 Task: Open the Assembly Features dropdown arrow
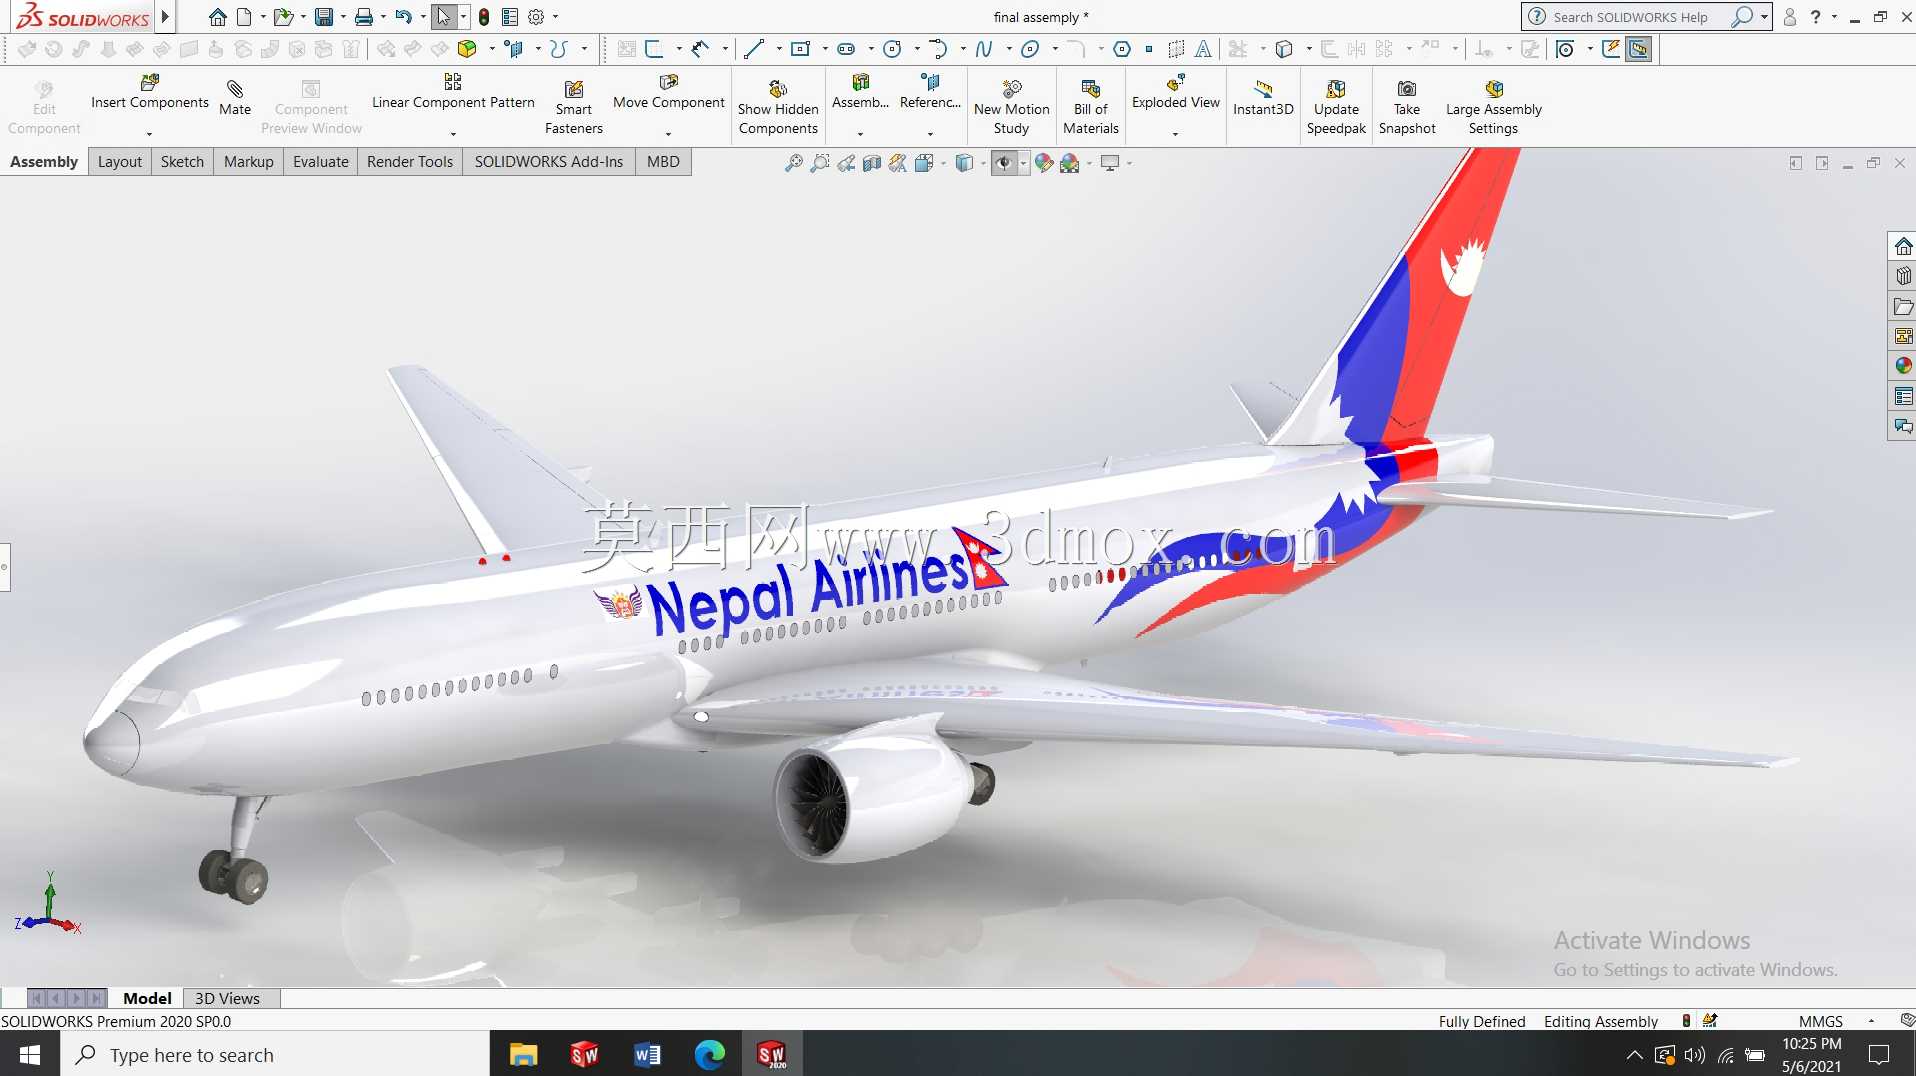(860, 133)
